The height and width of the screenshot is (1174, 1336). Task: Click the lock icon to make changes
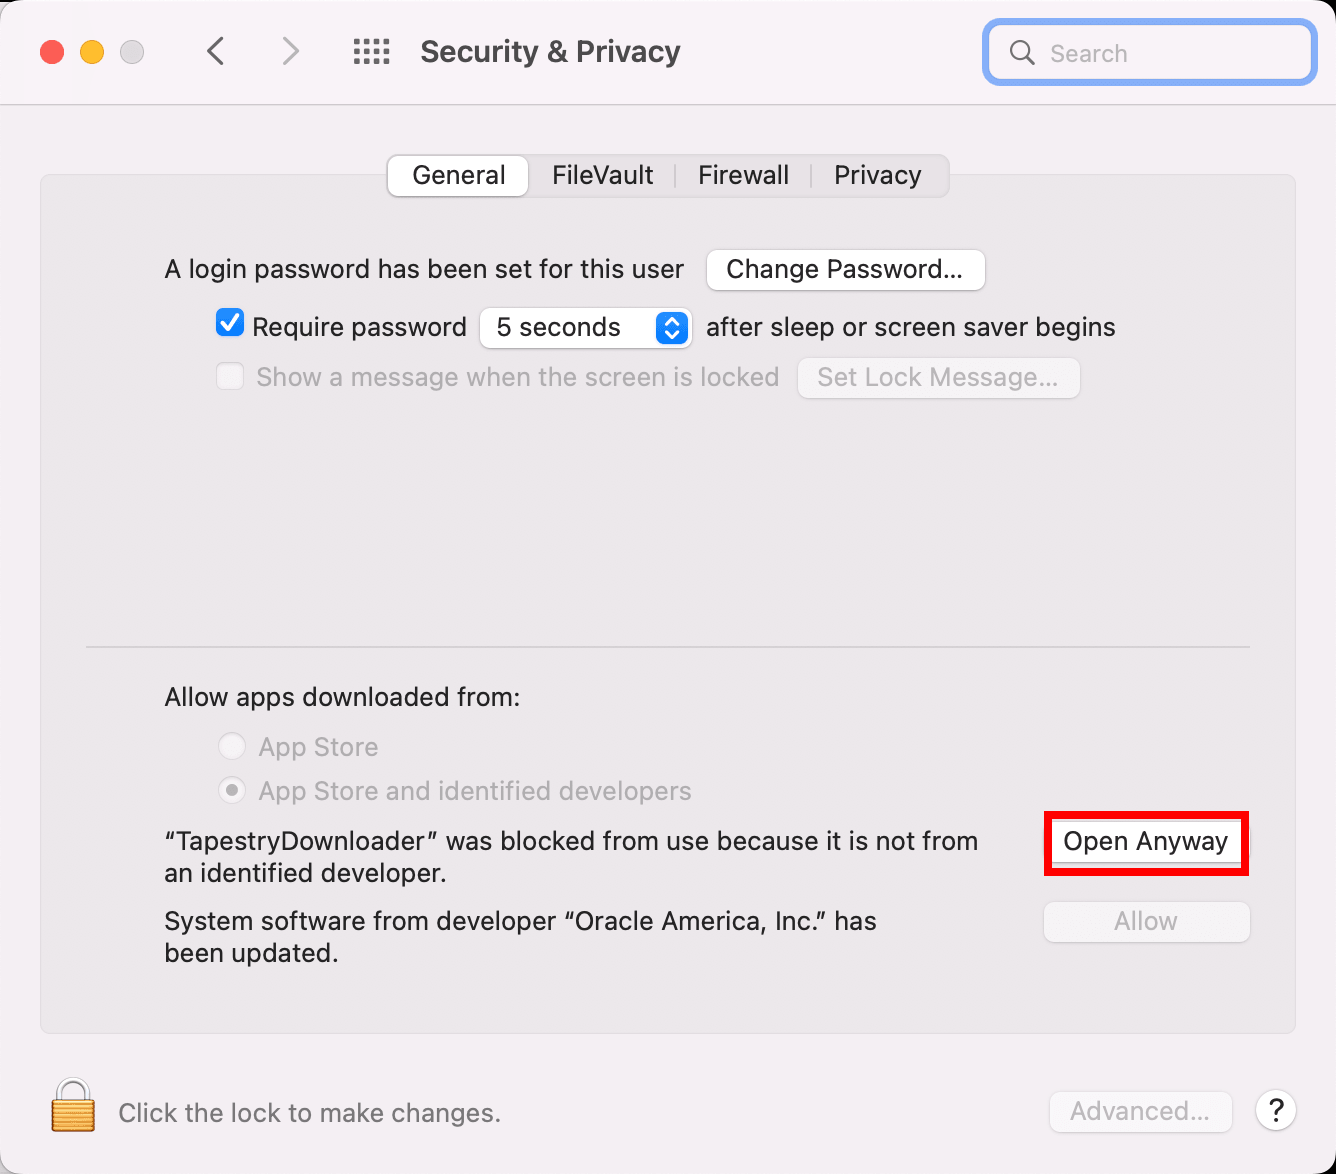[x=71, y=1107]
